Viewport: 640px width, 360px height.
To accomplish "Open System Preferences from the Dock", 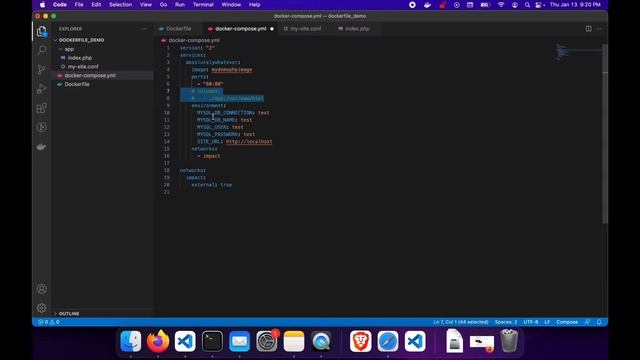I will coord(267,341).
